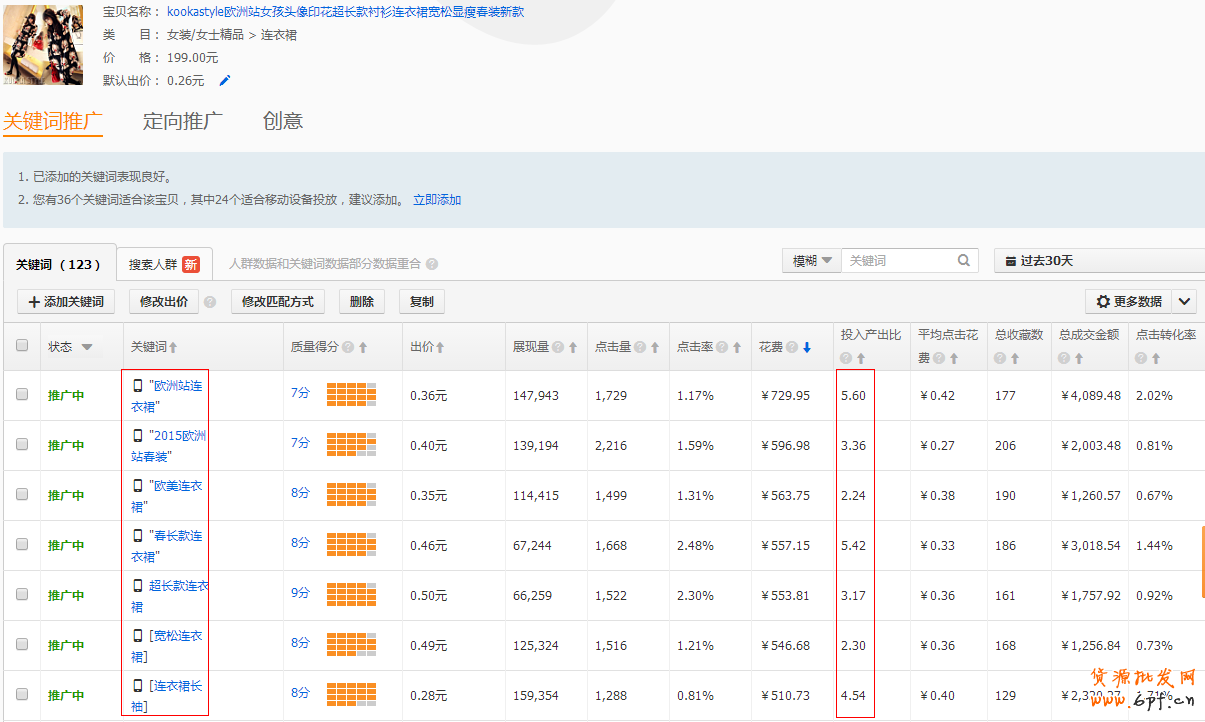Viewport: 1205px width, 722px height.
Task: Switch to the 定向推广 tab
Action: click(x=182, y=121)
